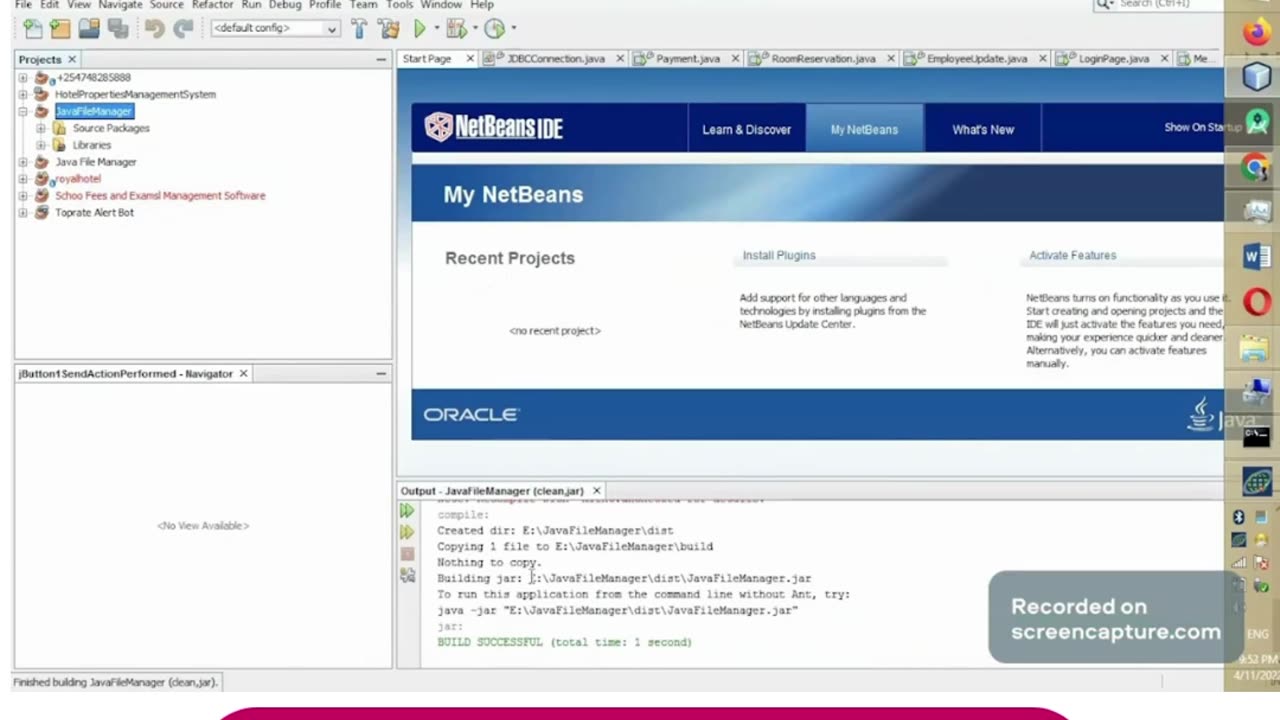Click the Debug Project toolbar icon

[x=456, y=29]
